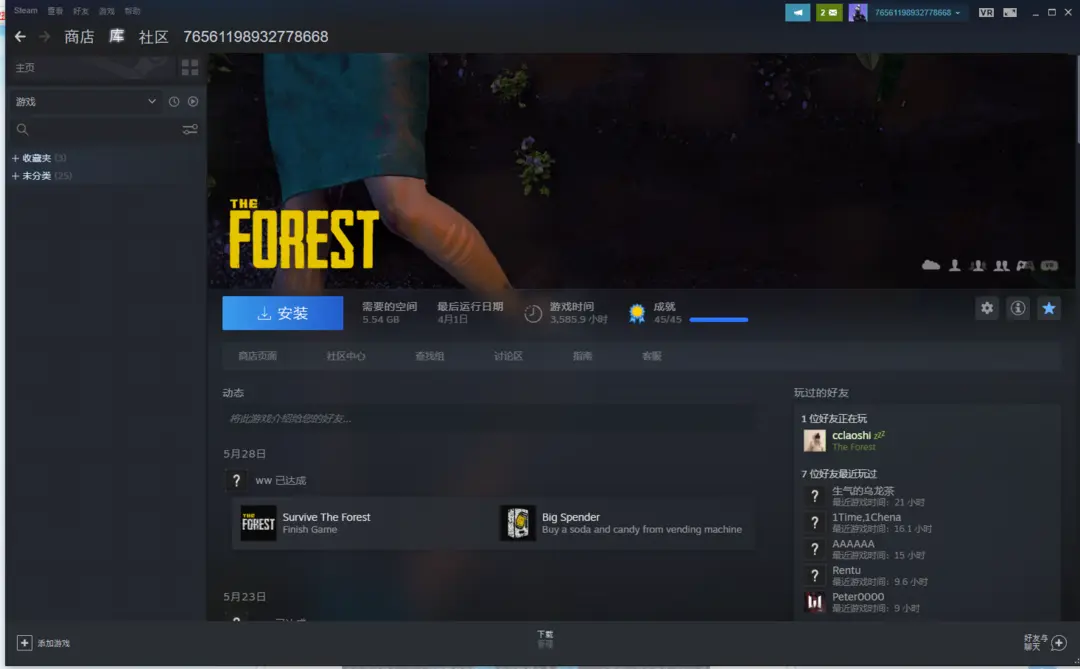This screenshot has width=1080, height=669.
Task: Open the 社区中心 link
Action: tap(346, 356)
